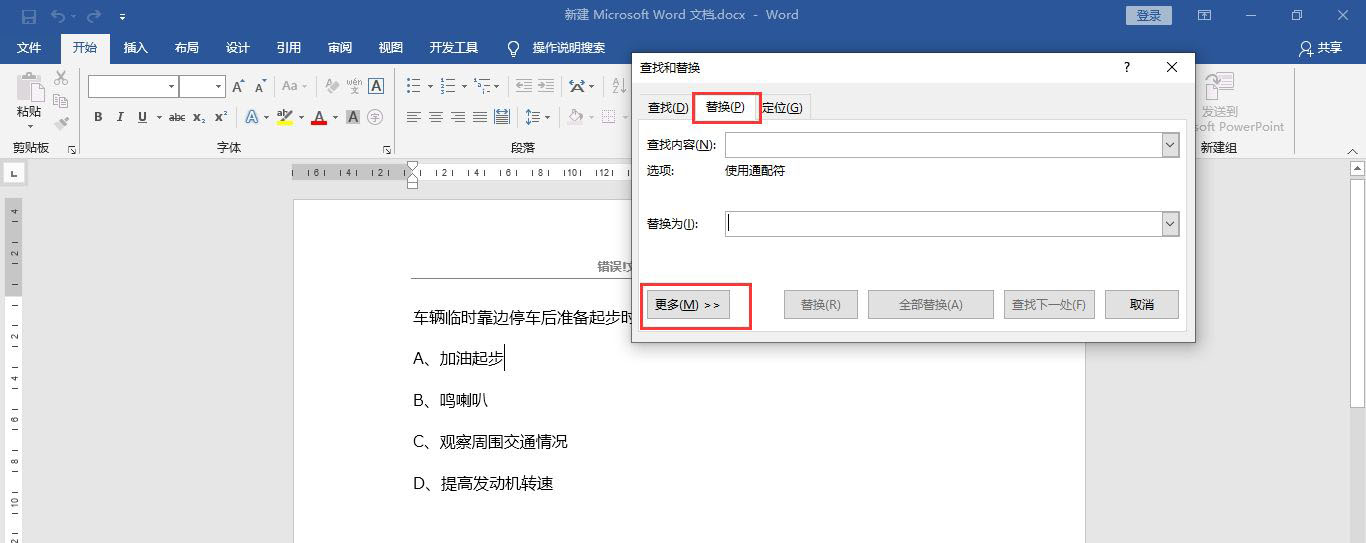The width and height of the screenshot is (1366, 543).
Task: Click the Increase Indent icon
Action: 545,87
